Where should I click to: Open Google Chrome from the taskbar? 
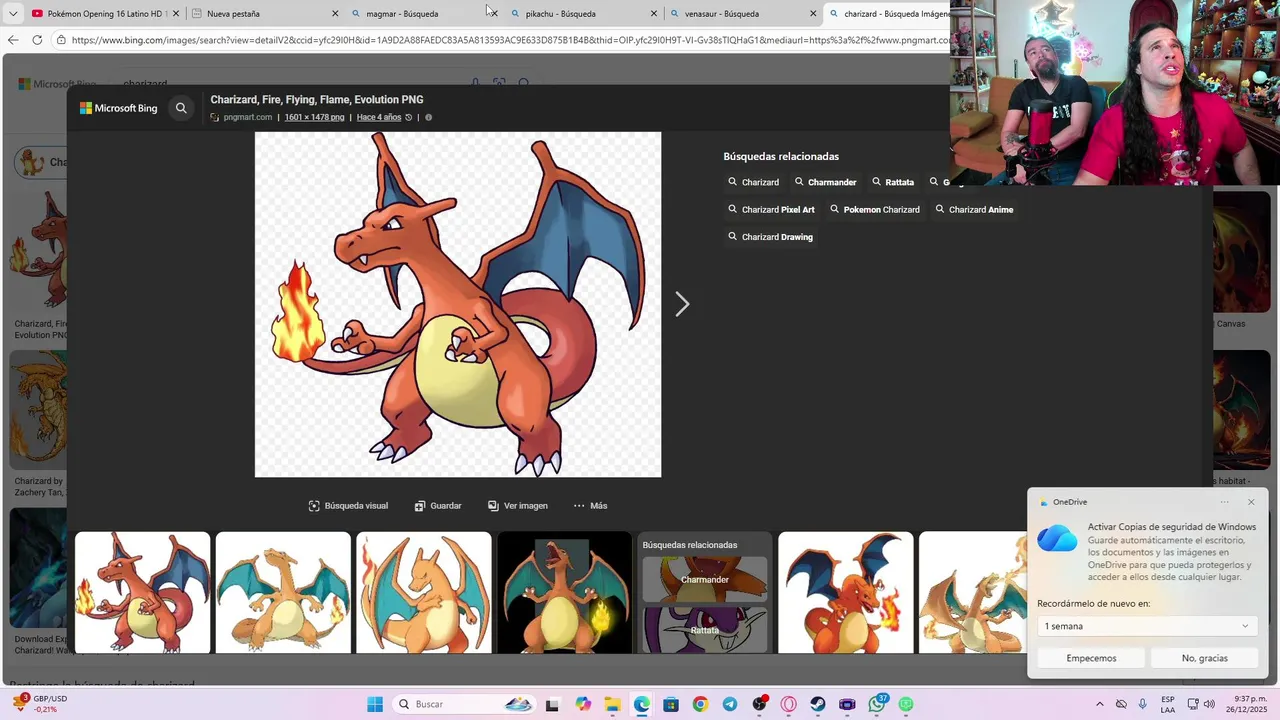[700, 704]
